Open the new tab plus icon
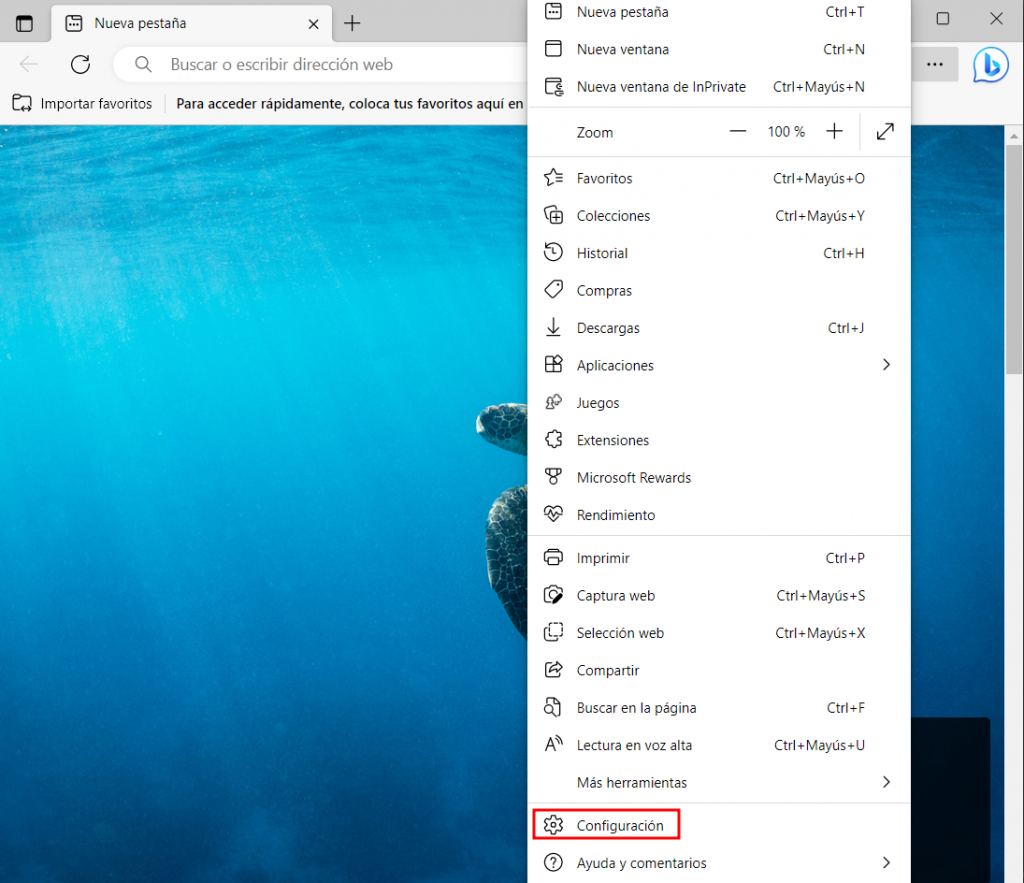This screenshot has width=1024, height=883. coord(352,23)
